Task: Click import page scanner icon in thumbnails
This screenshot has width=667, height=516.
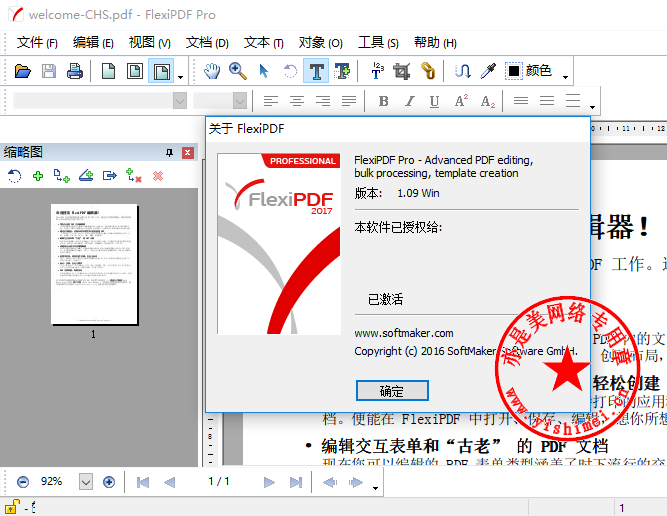Action: pos(86,176)
